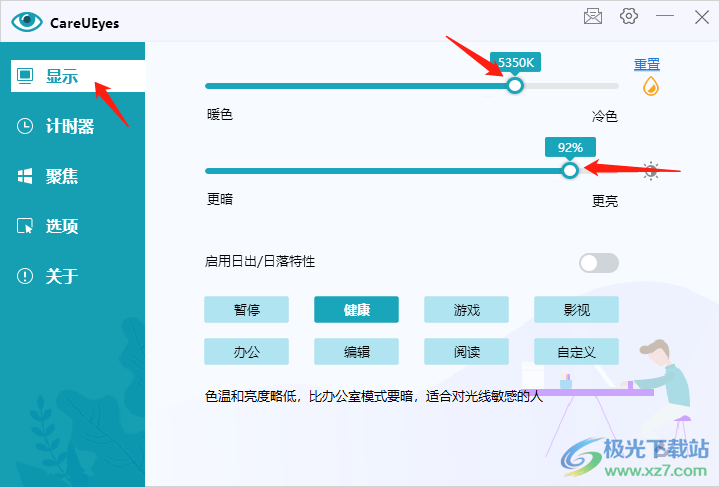
Task: Click the mode description text starting 色温和亮度略低
Action: click(374, 396)
